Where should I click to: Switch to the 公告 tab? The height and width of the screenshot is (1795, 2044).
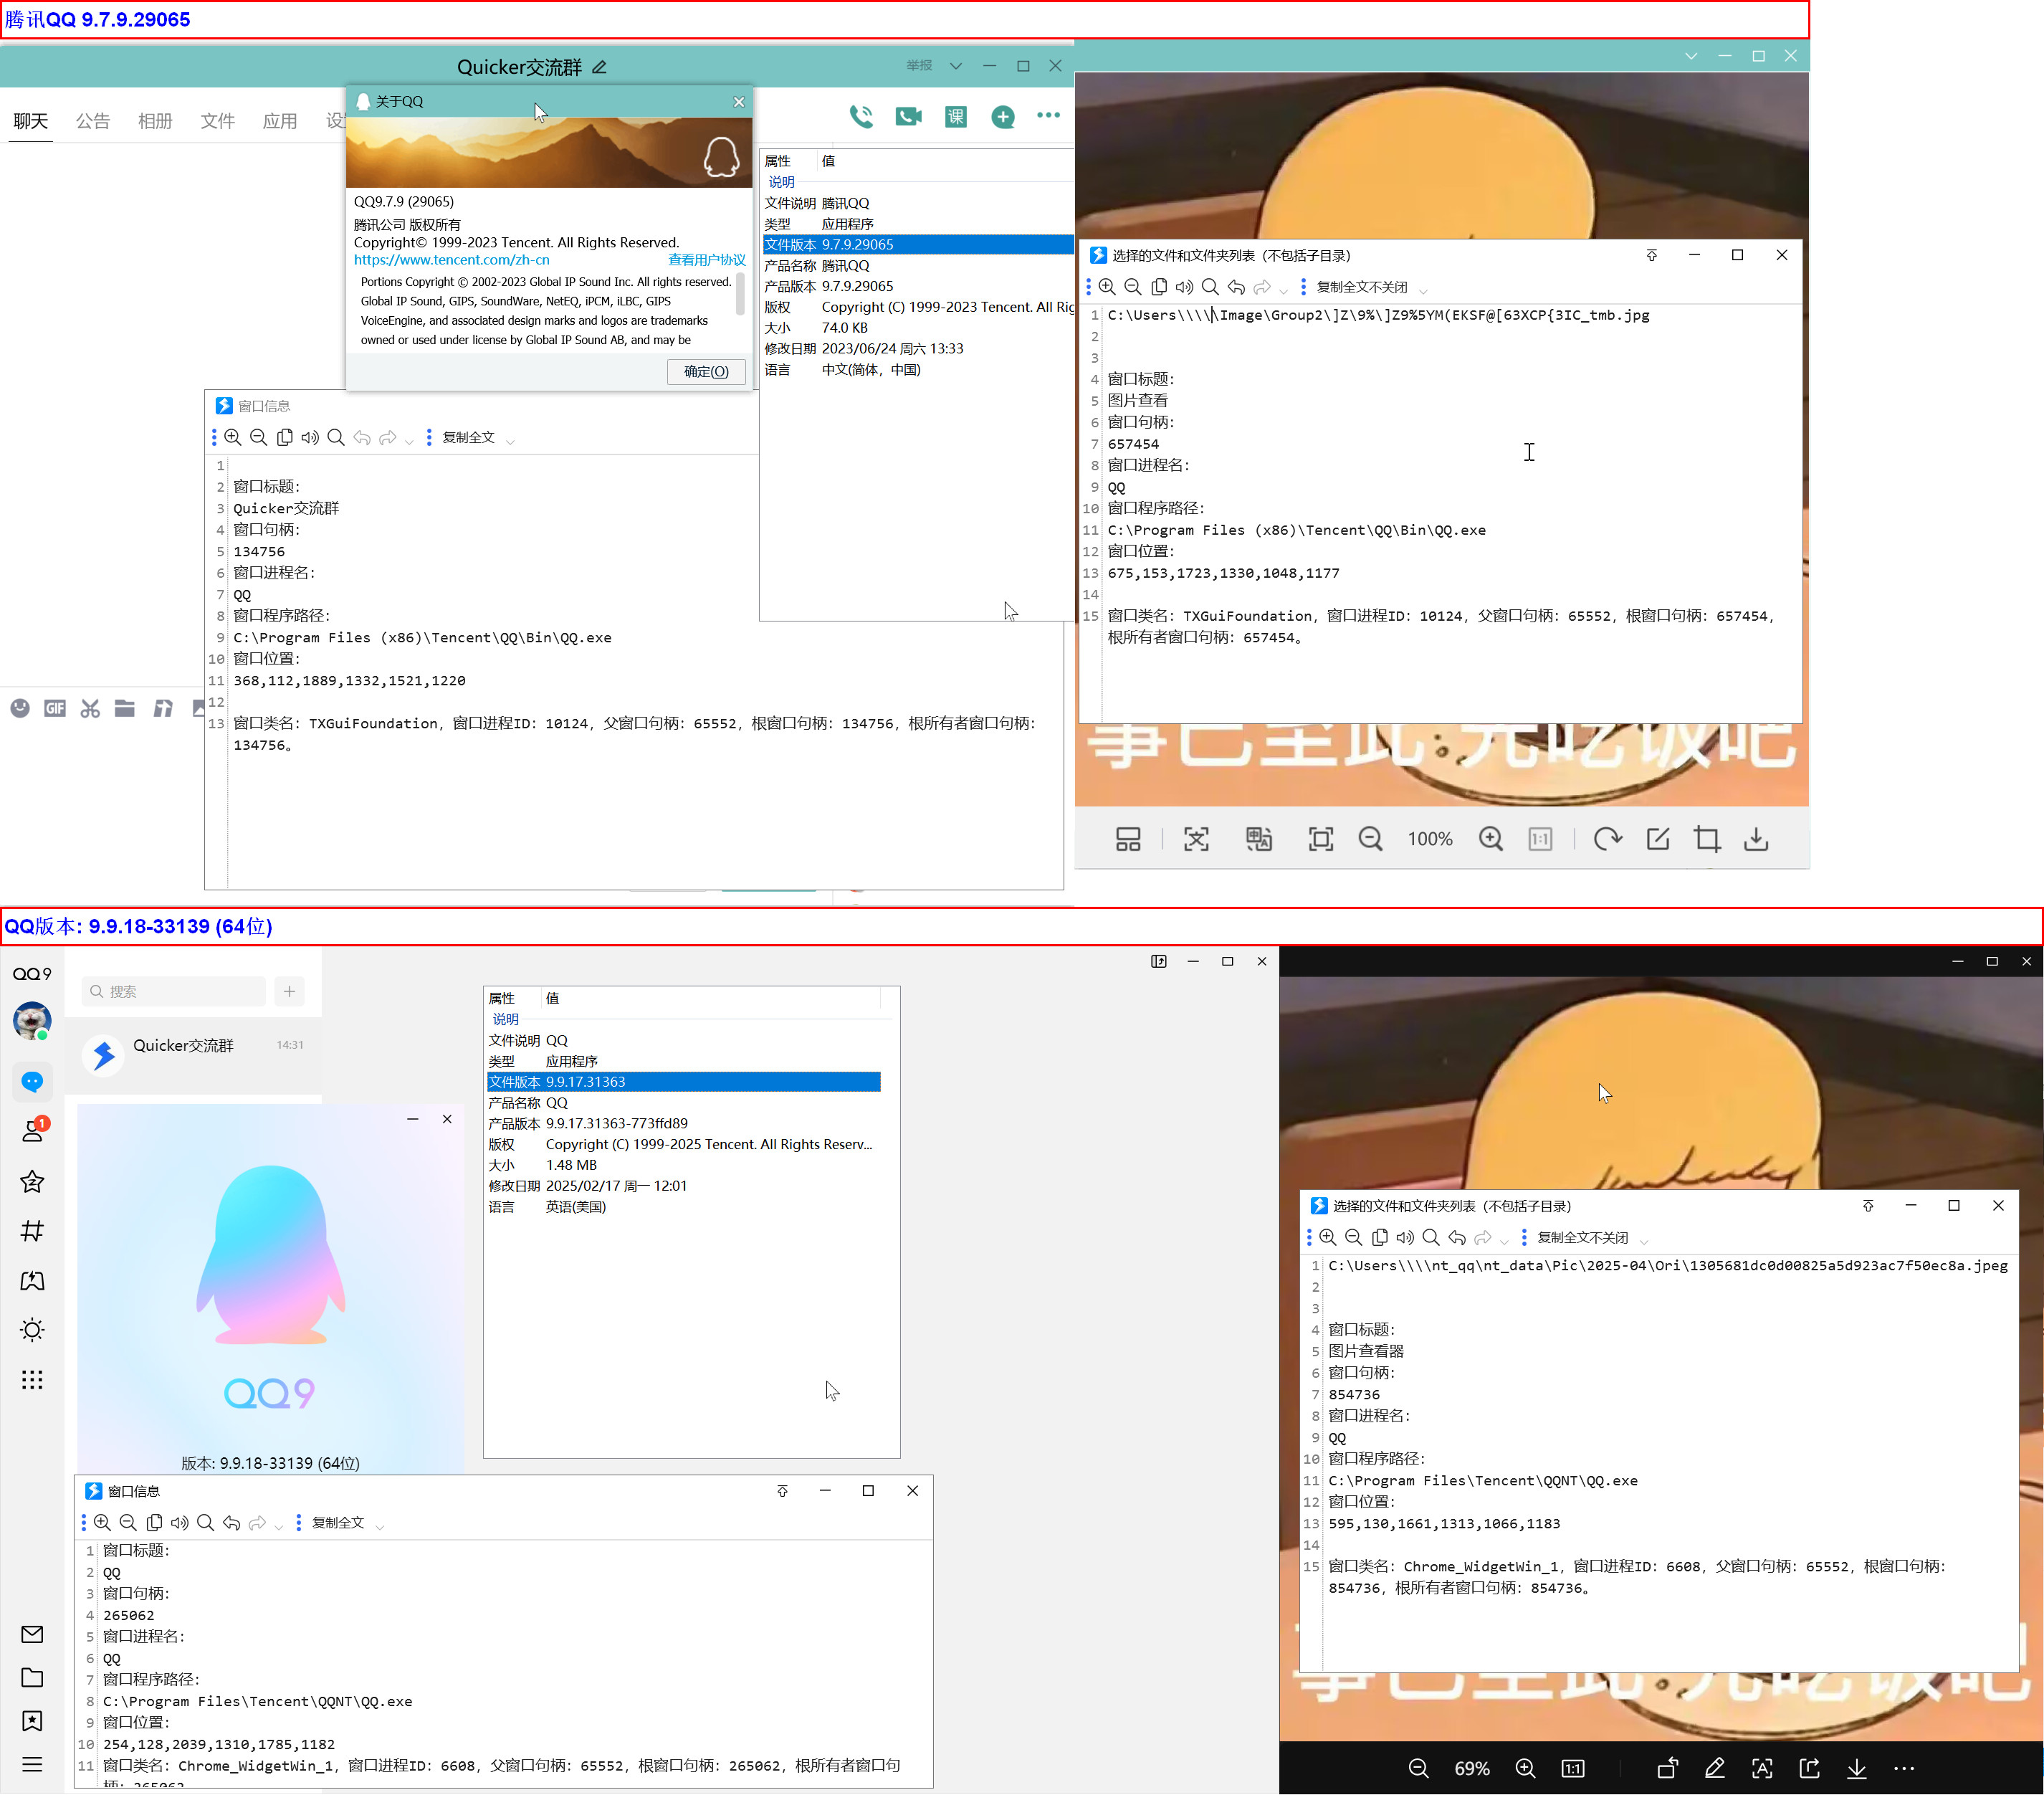(x=93, y=121)
